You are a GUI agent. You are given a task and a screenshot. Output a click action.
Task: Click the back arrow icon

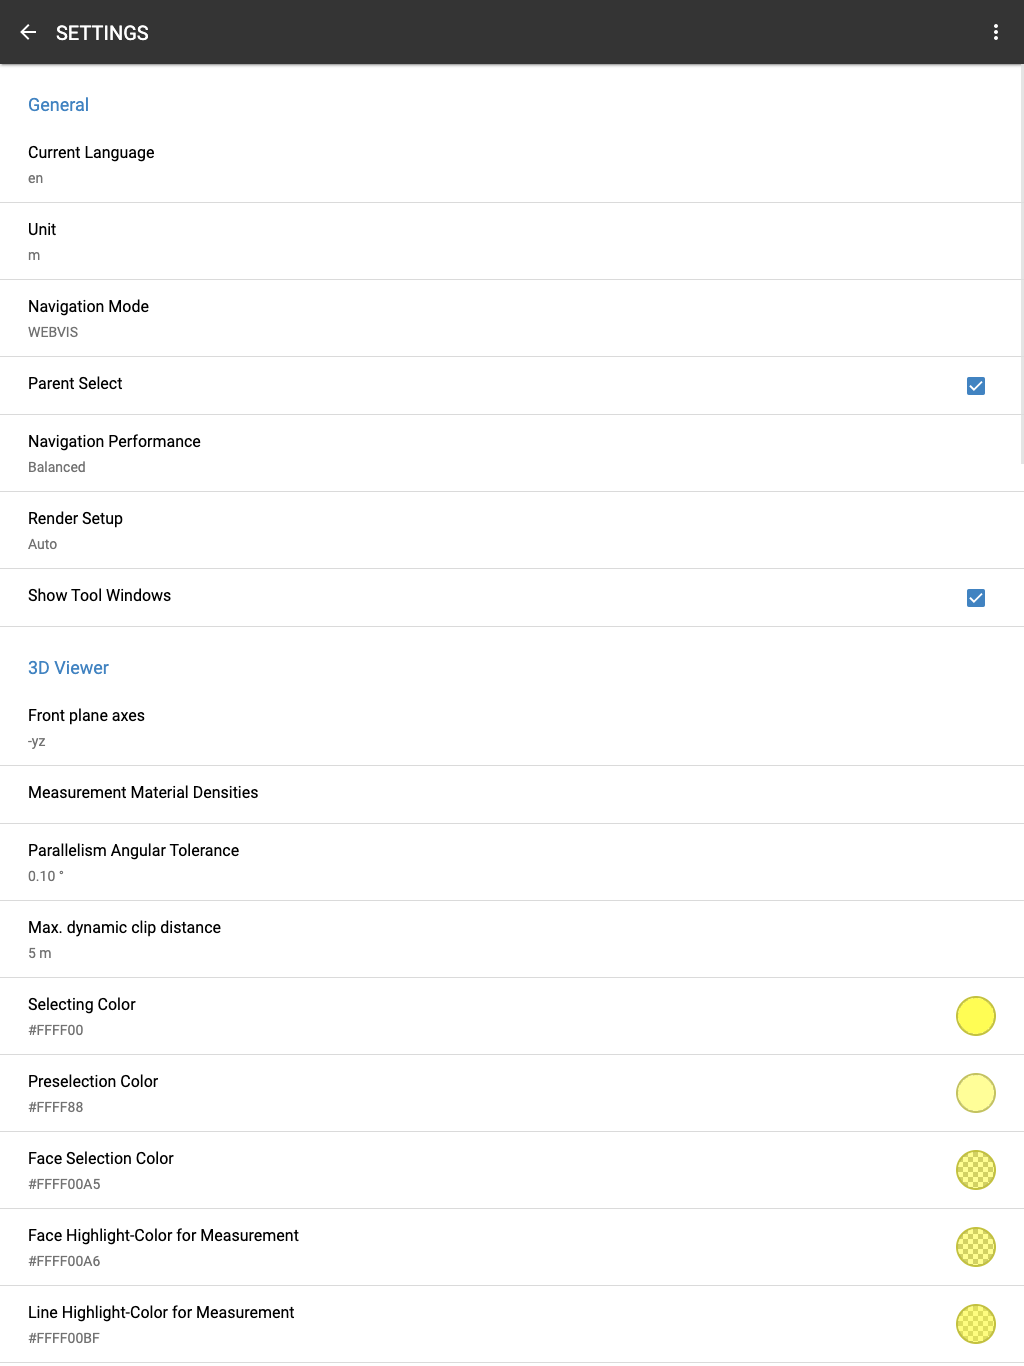(28, 32)
